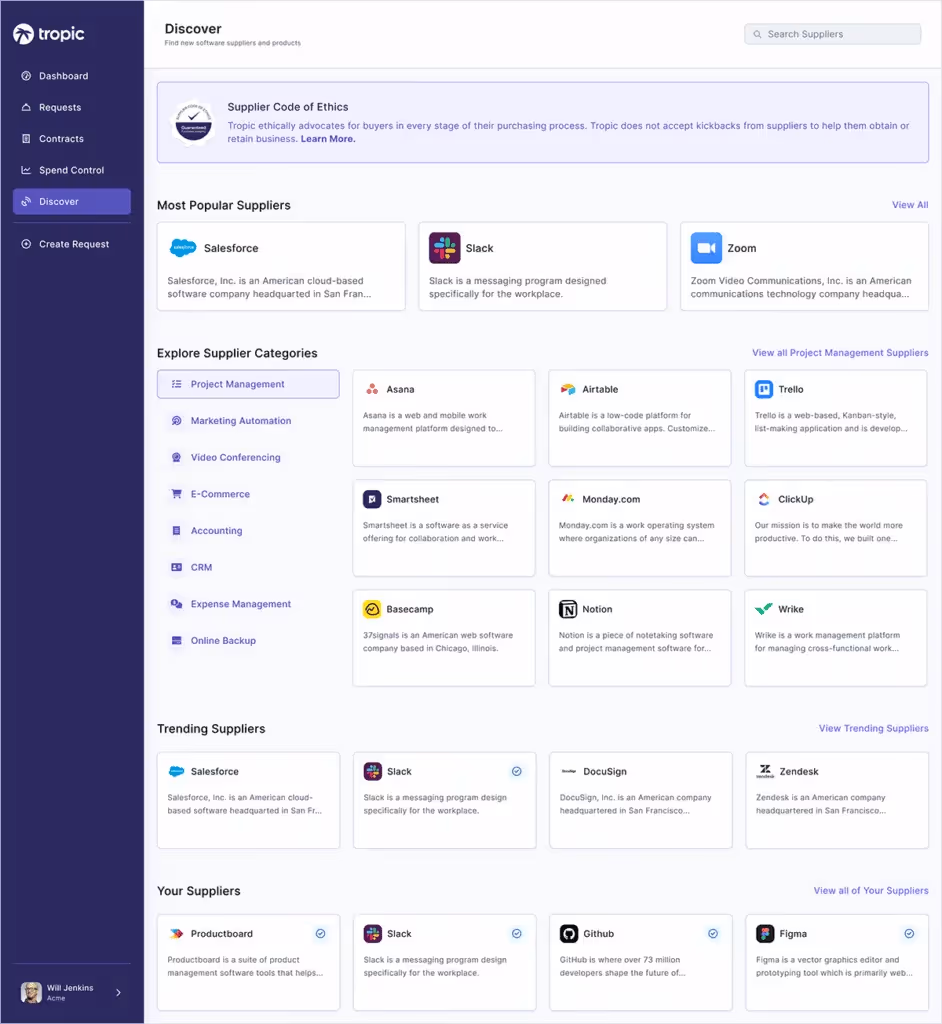
Task: Click the Requests tray icon in the sidebar
Action: pyautogui.click(x=26, y=107)
